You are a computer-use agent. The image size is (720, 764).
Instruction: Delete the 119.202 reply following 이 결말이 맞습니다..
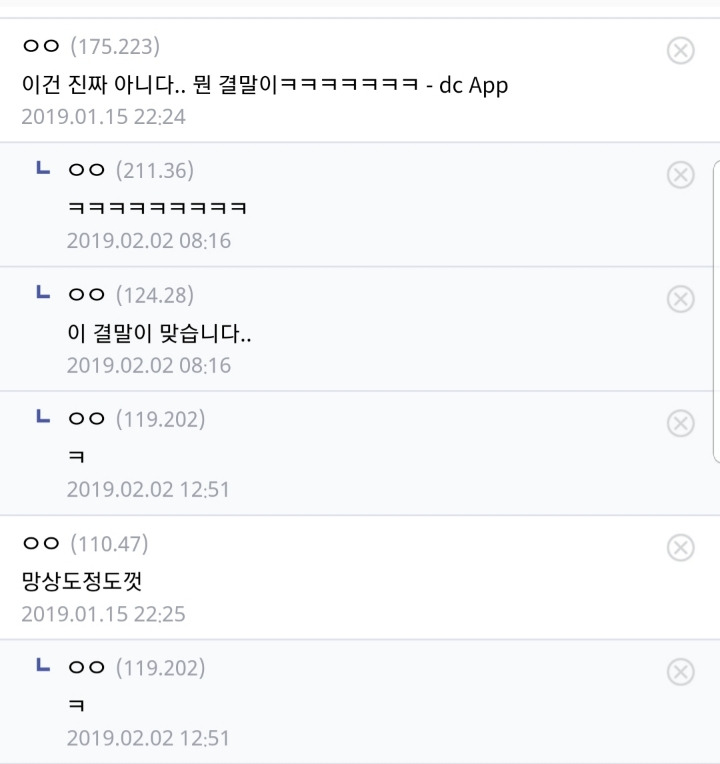click(681, 423)
